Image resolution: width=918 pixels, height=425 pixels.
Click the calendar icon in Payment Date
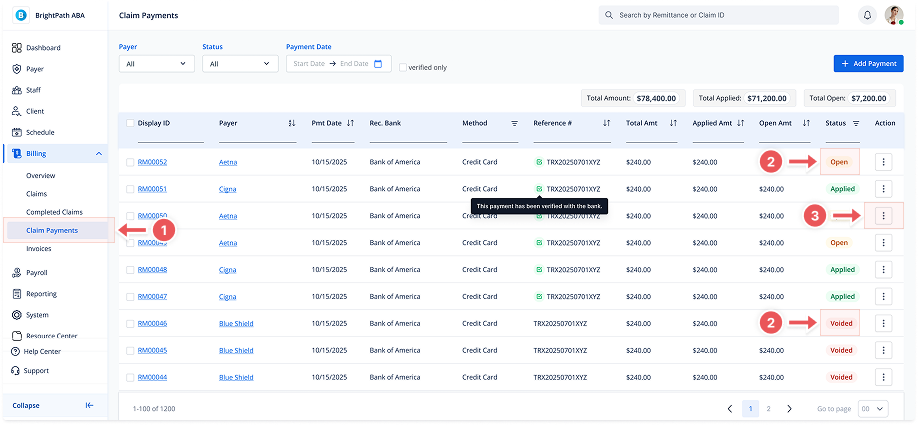378,64
